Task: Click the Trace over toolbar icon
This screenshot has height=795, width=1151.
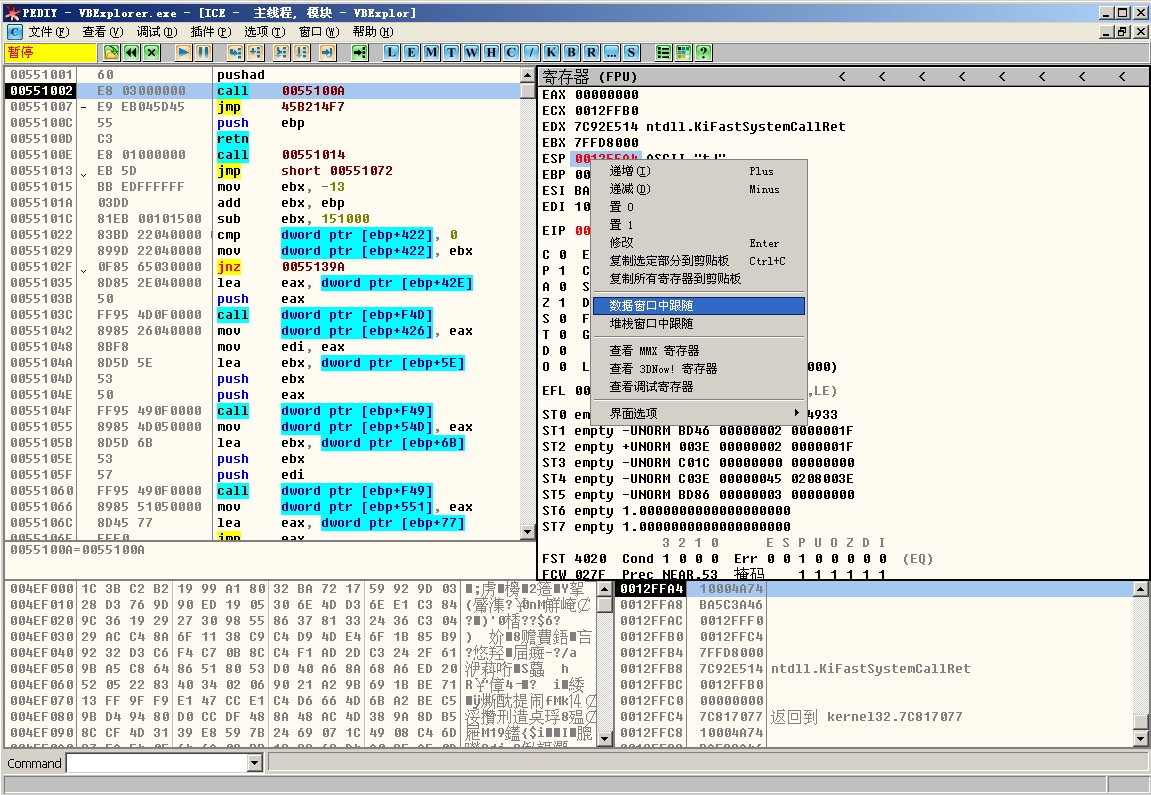Action: pos(301,52)
